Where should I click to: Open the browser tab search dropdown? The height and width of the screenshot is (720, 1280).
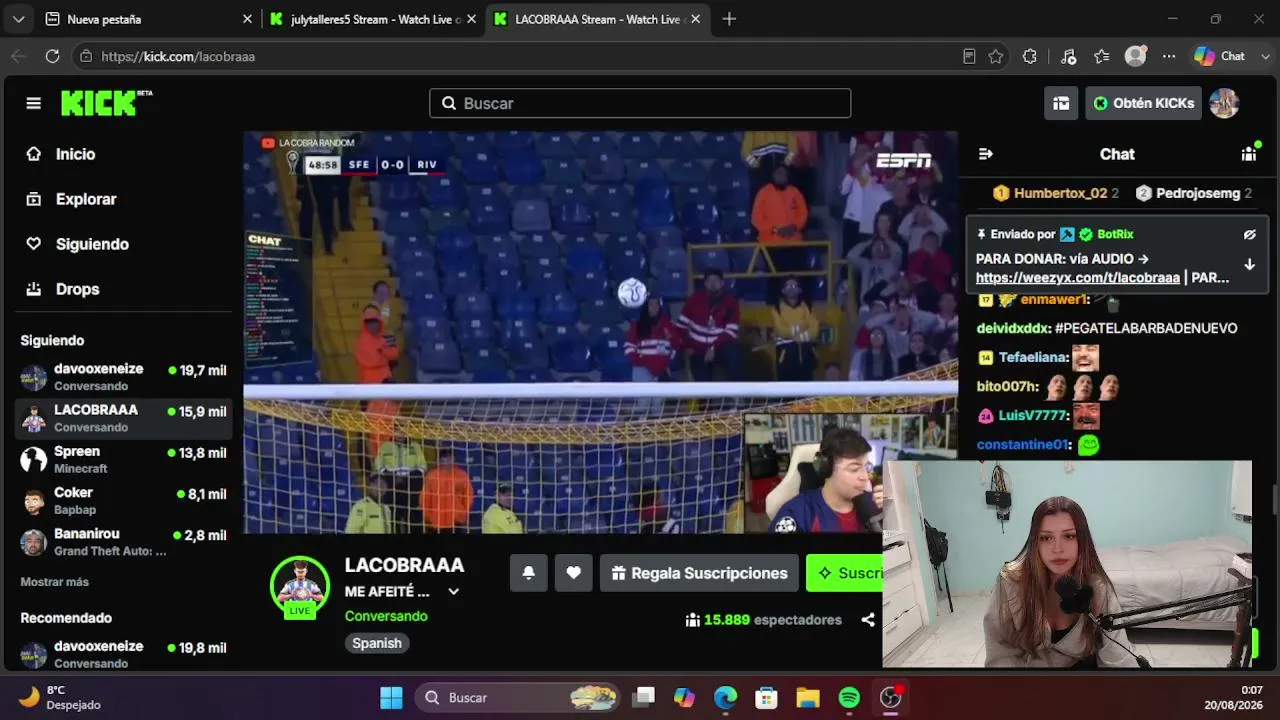pyautogui.click(x=19, y=19)
